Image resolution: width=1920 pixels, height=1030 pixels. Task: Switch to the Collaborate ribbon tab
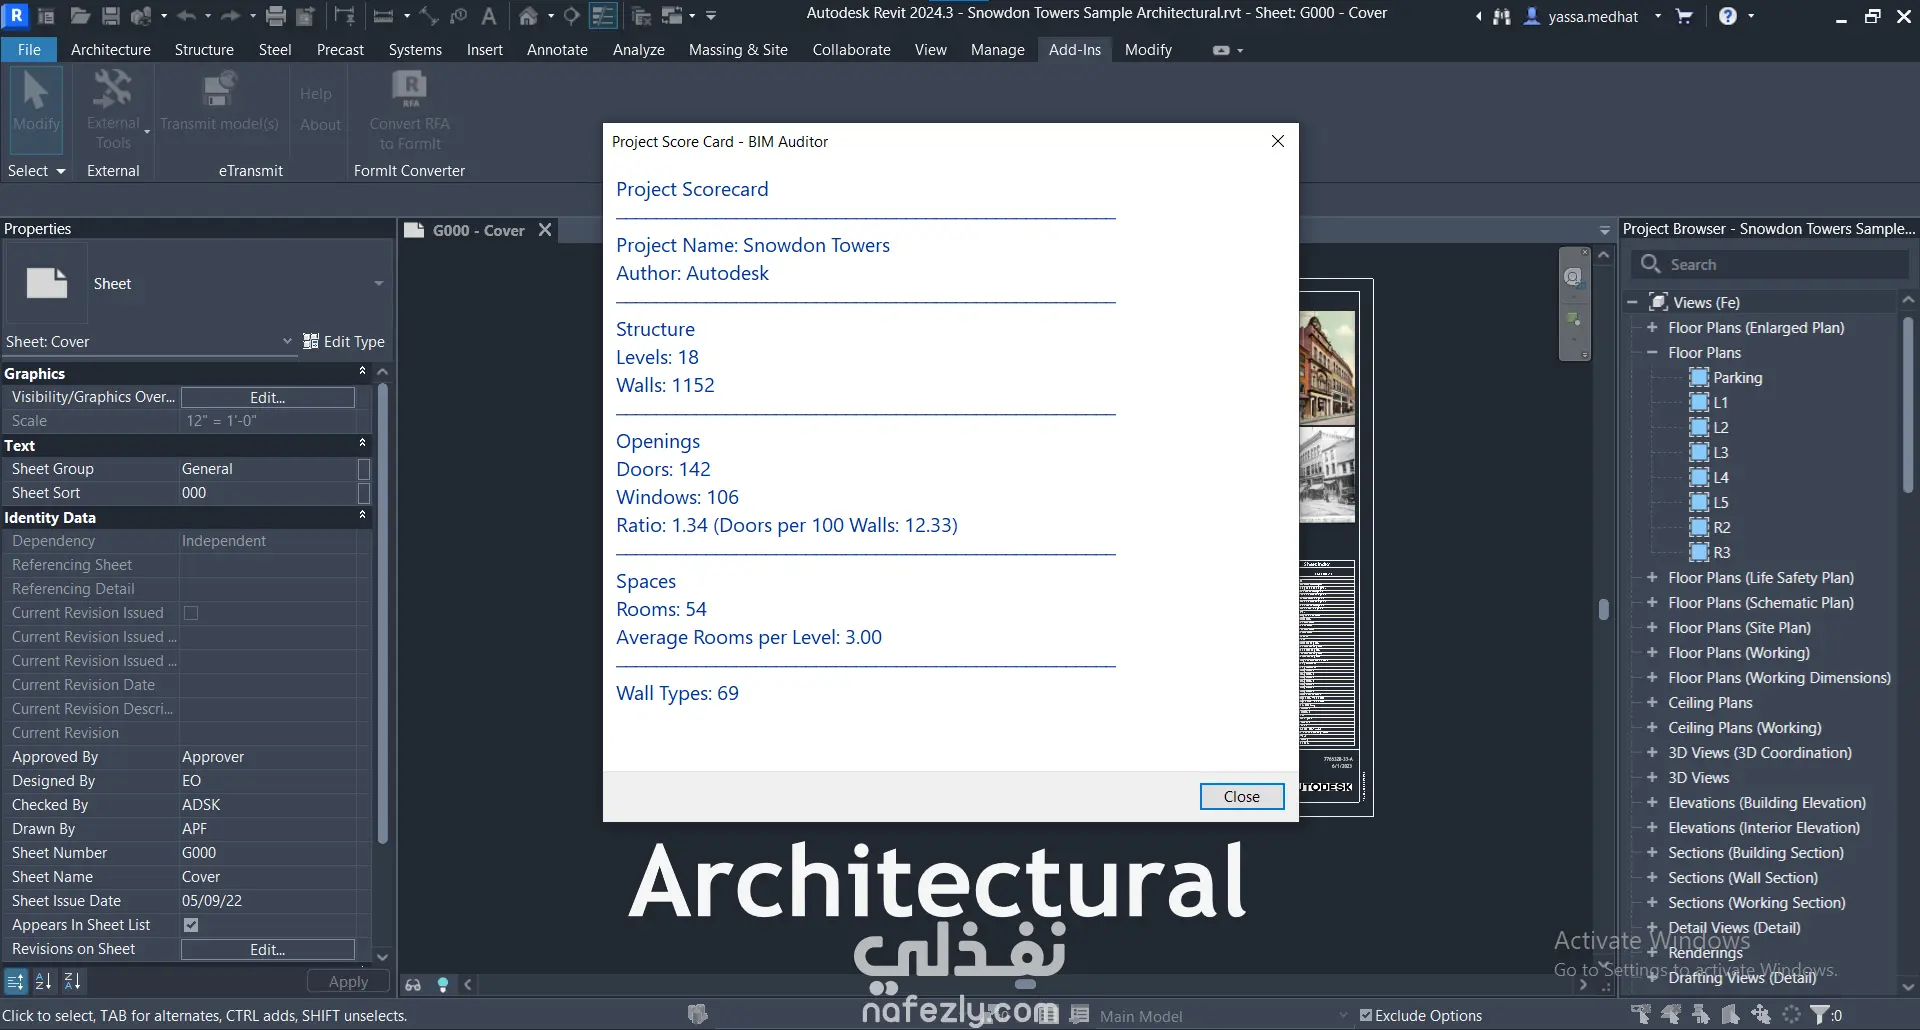(851, 50)
